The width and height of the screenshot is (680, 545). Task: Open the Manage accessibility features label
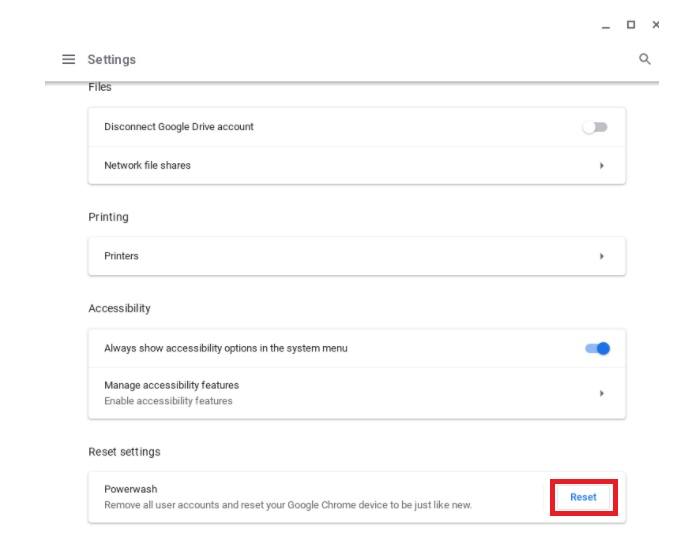[x=171, y=385]
